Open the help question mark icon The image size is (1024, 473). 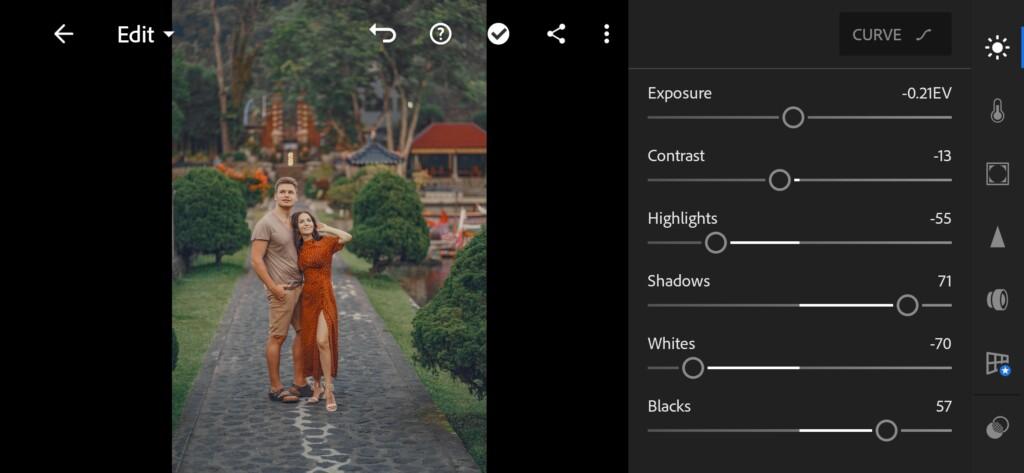[x=441, y=34]
